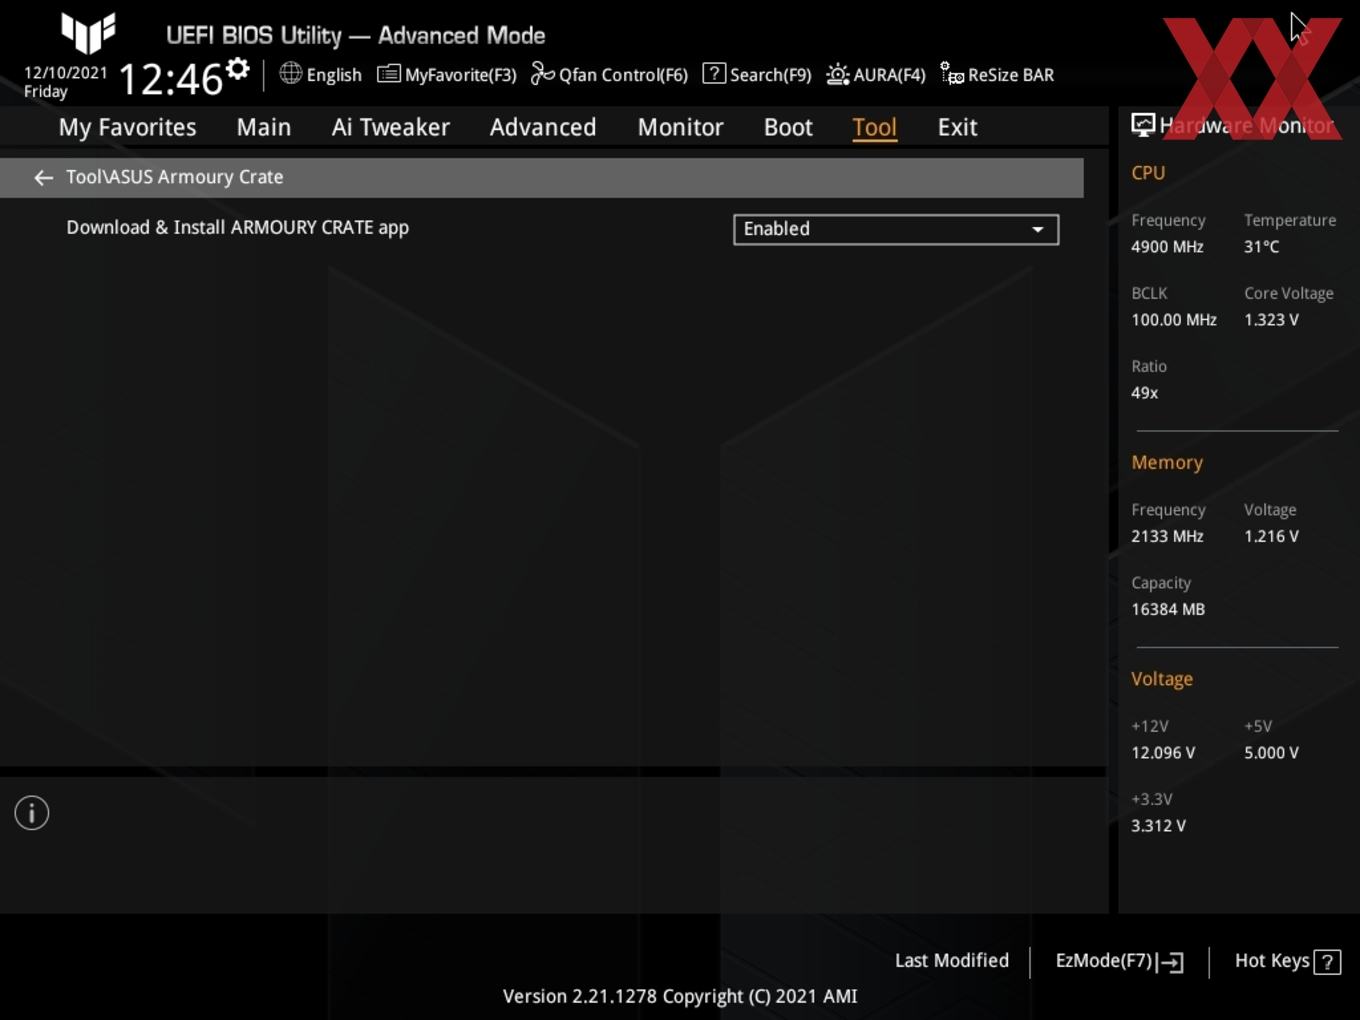The image size is (1360, 1020).
Task: Click the globe language icon
Action: coord(290,73)
